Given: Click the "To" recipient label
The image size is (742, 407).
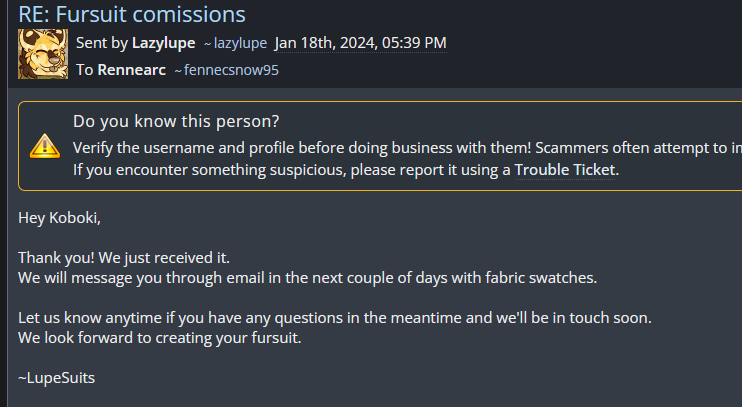Looking at the screenshot, I should (84, 70).
